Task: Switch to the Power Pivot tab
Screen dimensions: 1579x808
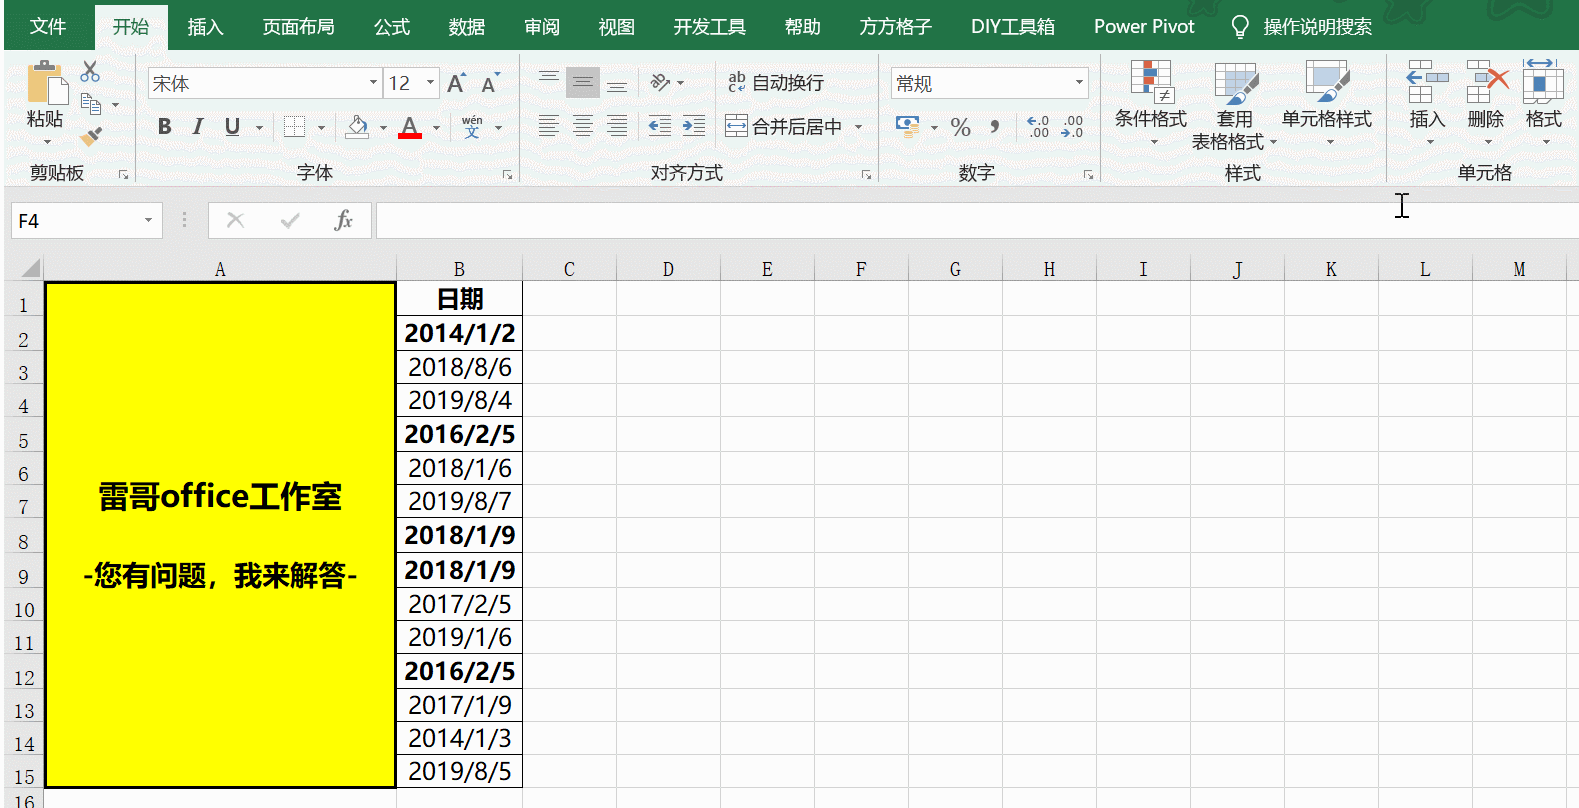Action: pos(1144,27)
